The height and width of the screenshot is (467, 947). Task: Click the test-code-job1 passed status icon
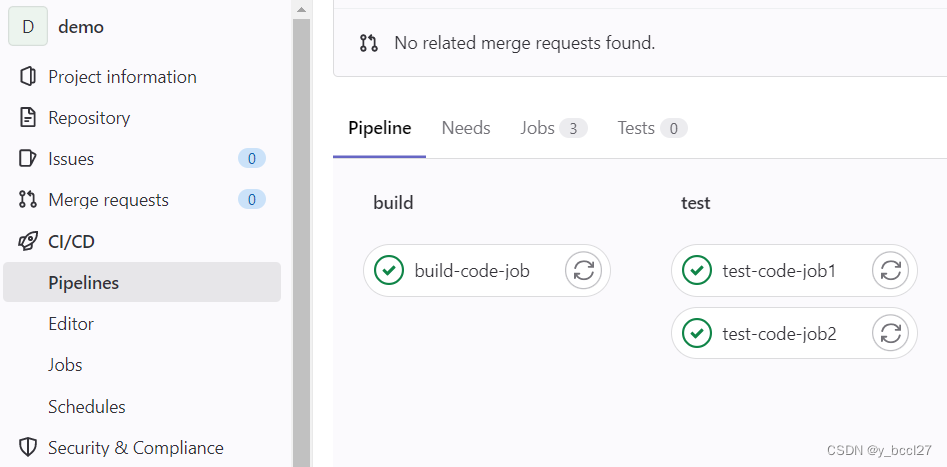(697, 270)
